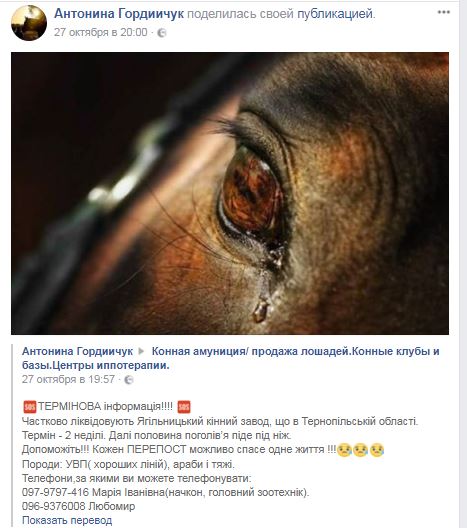Viewport: 467px width, 528px height.
Task: Open the '27 октября в 20:00' timestamp
Action: pyautogui.click(x=101, y=32)
